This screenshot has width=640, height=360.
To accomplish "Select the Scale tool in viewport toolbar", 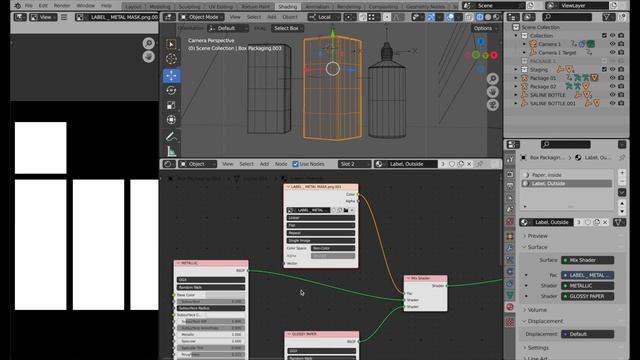I will [171, 105].
